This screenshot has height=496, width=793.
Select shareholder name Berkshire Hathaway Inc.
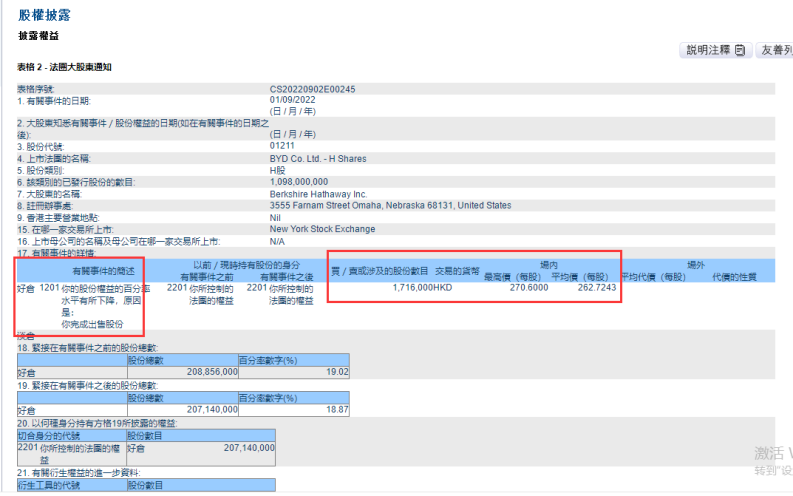tap(318, 194)
